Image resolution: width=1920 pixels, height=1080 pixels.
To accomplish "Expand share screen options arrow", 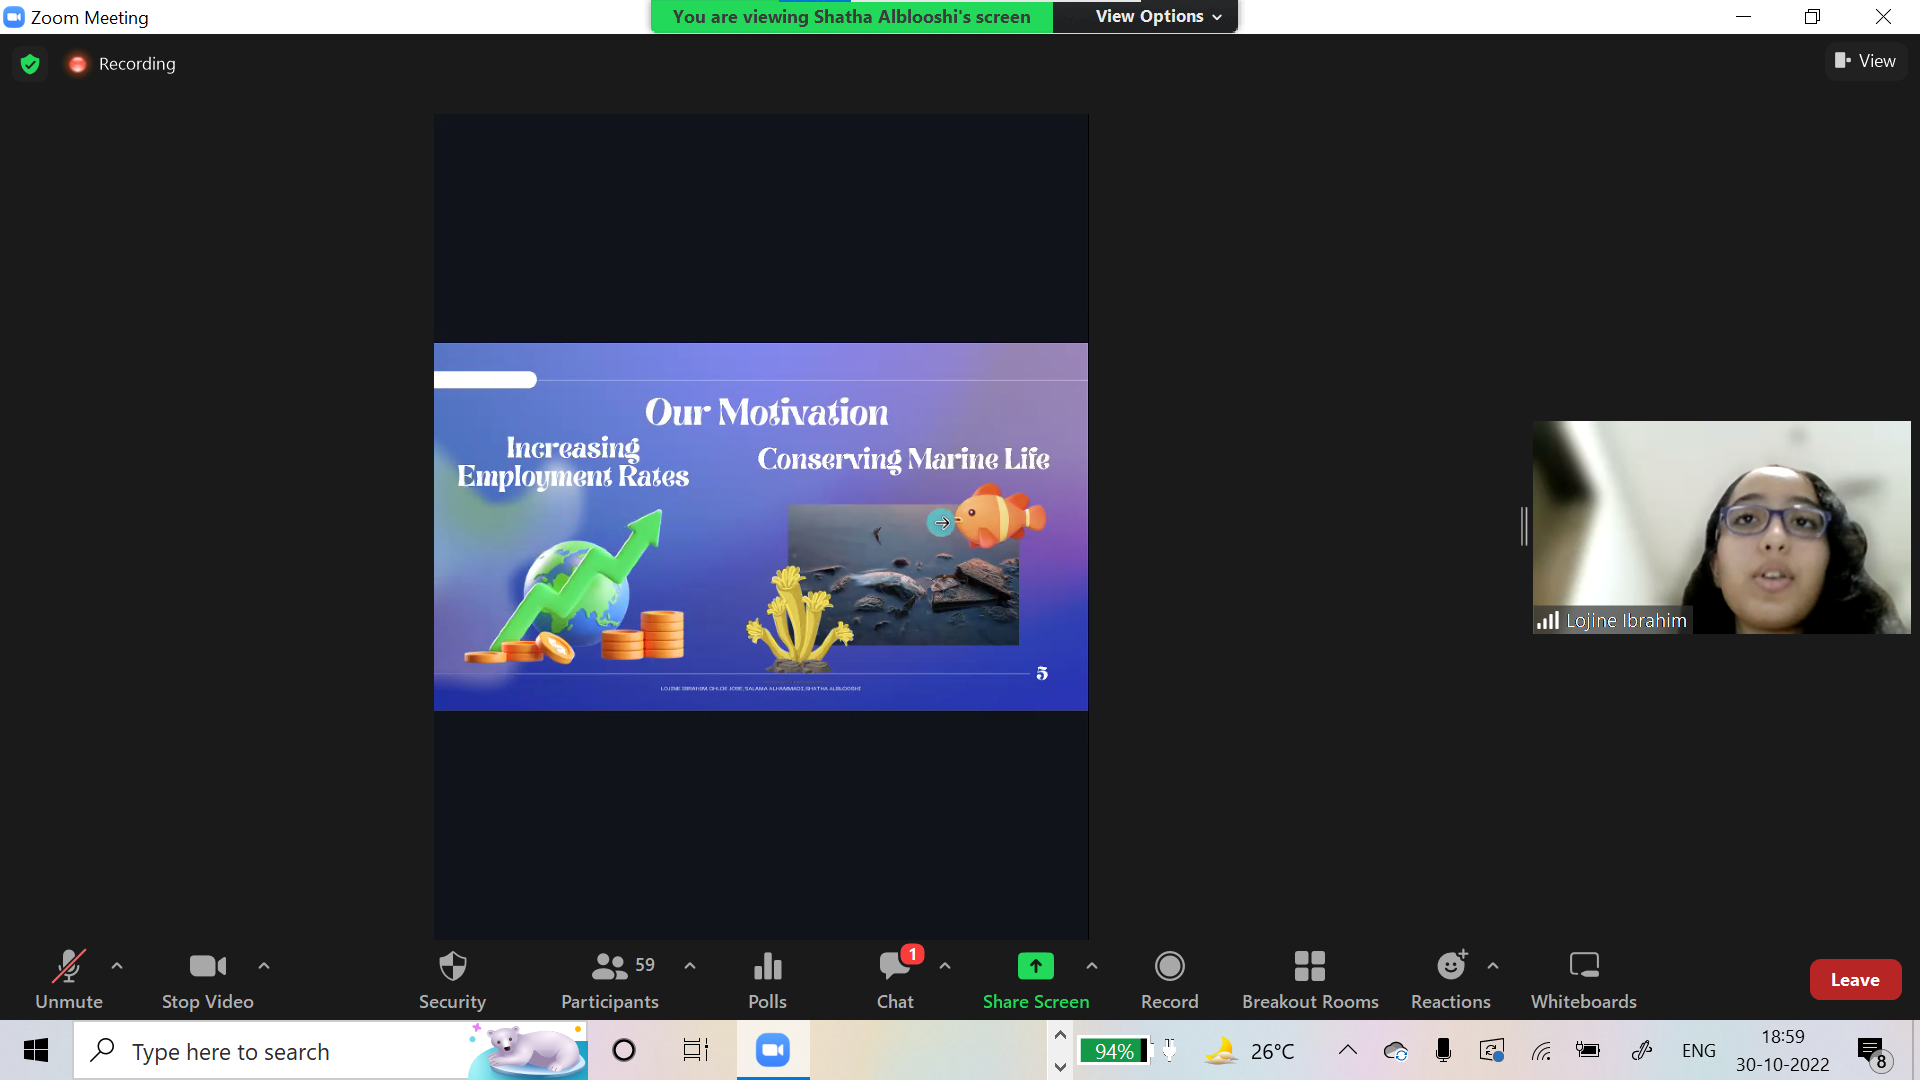I will tap(1092, 966).
